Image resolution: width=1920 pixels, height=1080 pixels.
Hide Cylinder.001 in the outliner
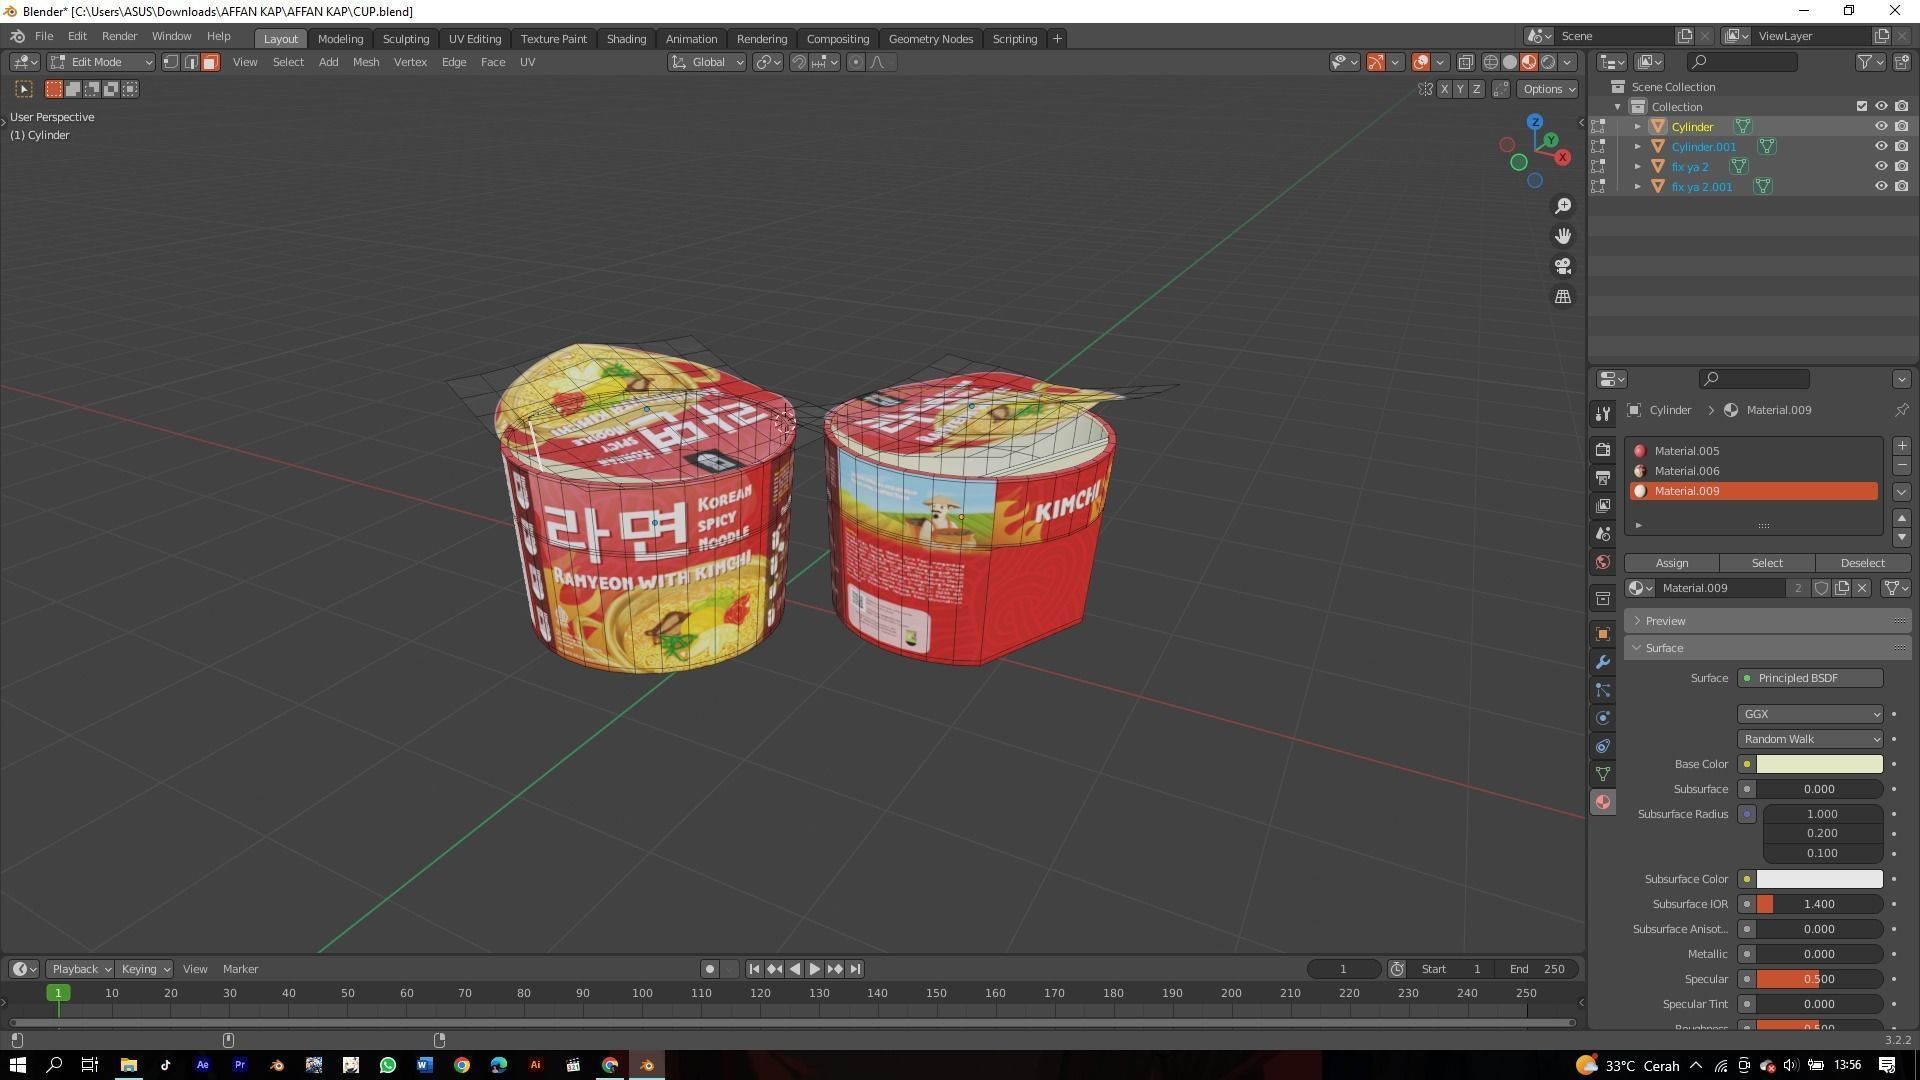[x=1882, y=146]
